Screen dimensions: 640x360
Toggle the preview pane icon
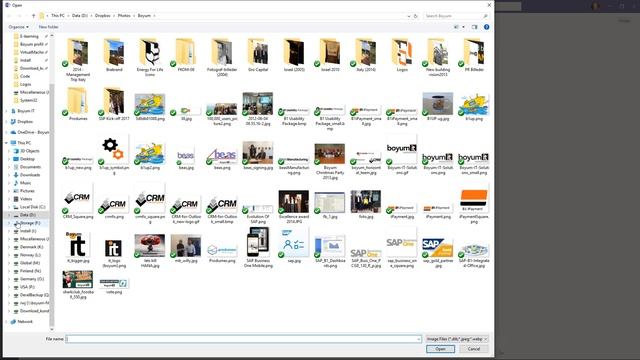474,27
